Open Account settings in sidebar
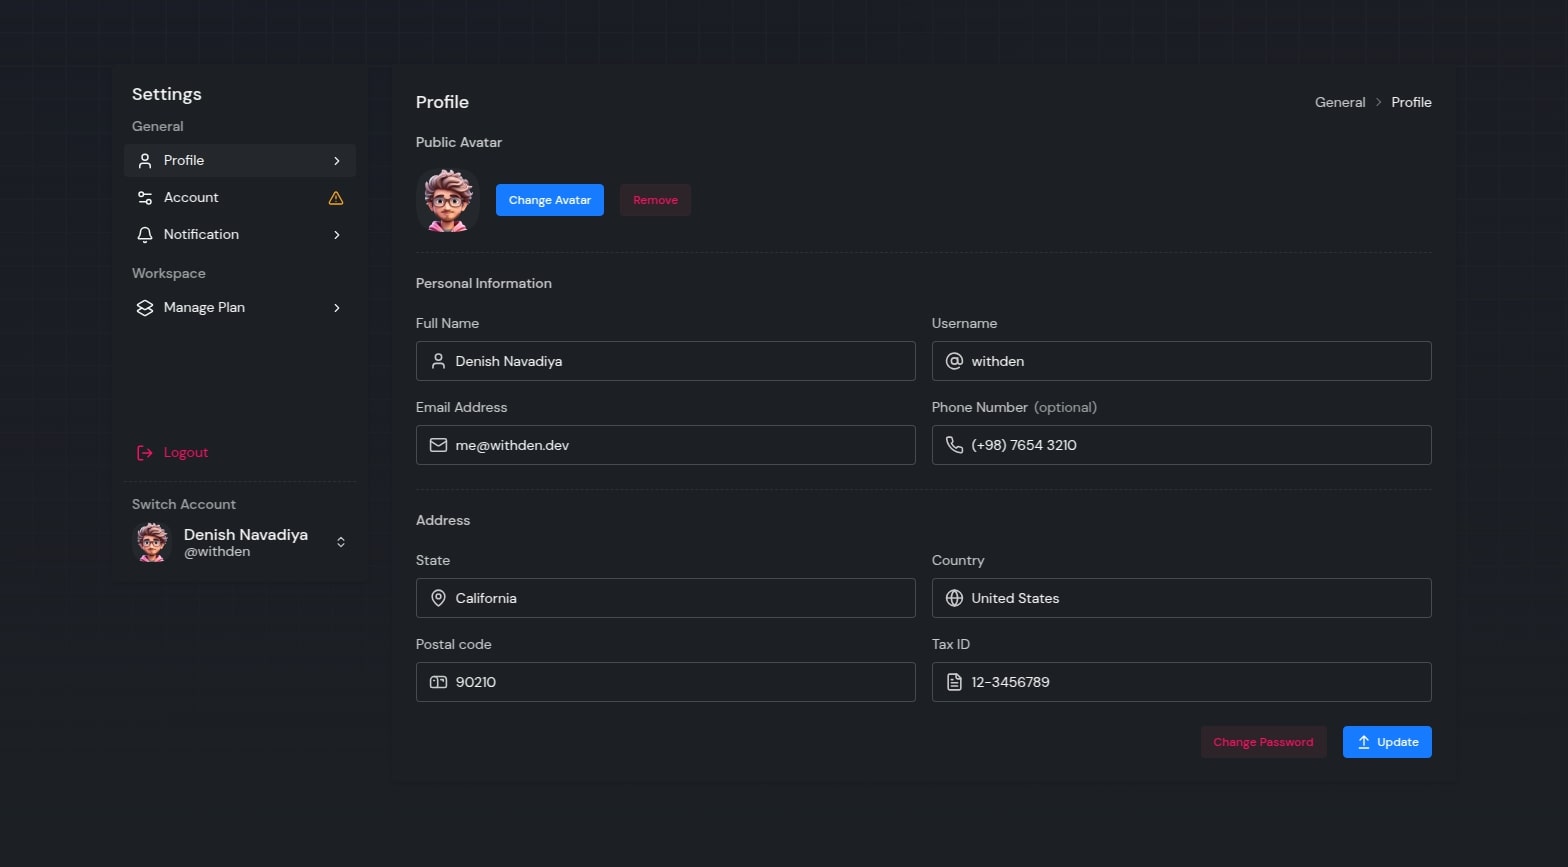Screen dimensions: 1568x867 [x=191, y=198]
